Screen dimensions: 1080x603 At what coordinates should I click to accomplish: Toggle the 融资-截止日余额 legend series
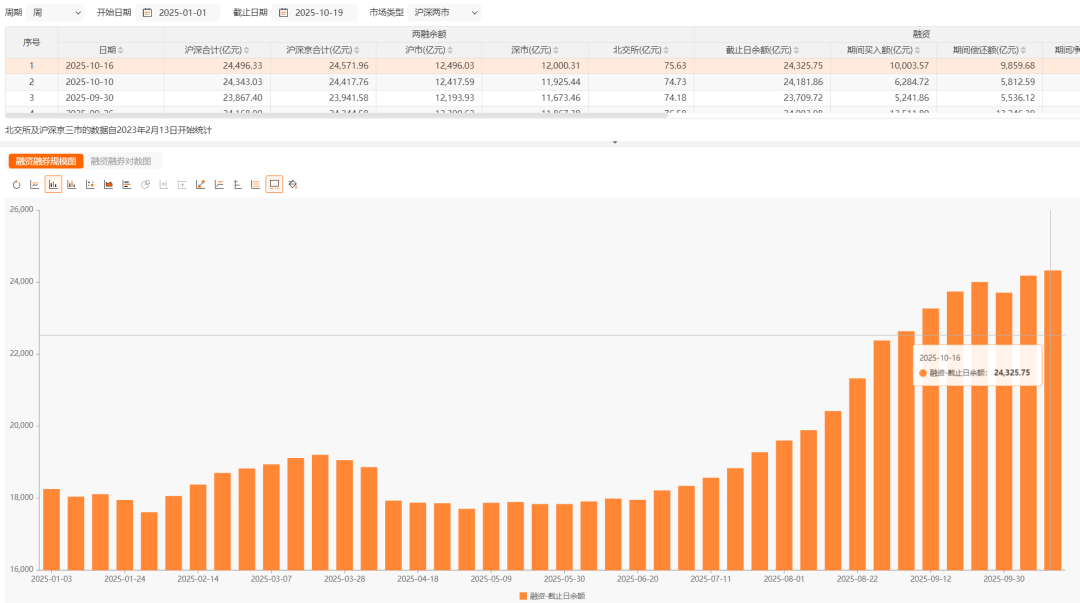[x=552, y=595]
